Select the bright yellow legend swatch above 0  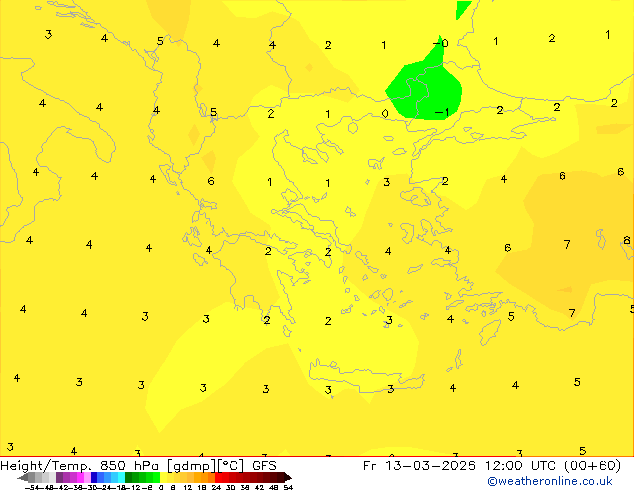tap(163, 478)
